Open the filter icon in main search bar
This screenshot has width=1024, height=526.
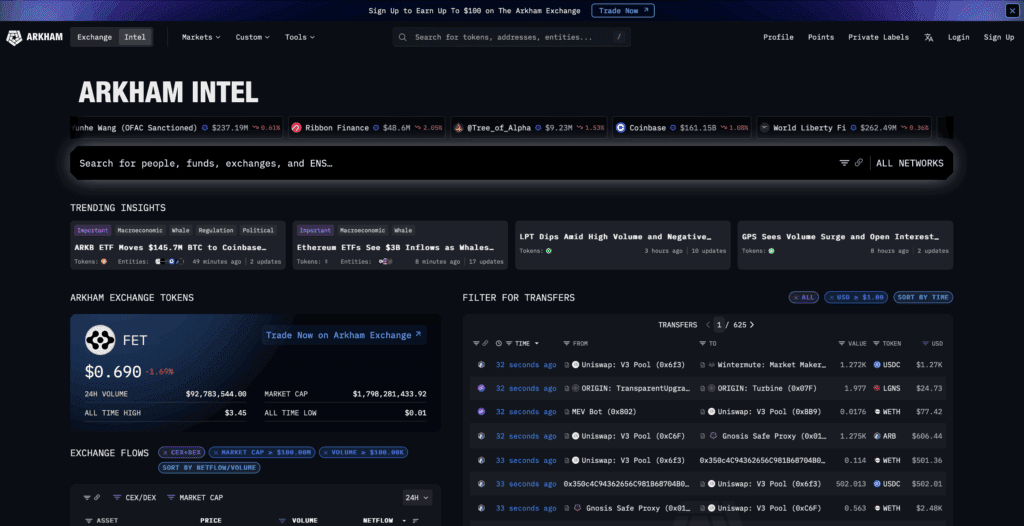[844, 163]
